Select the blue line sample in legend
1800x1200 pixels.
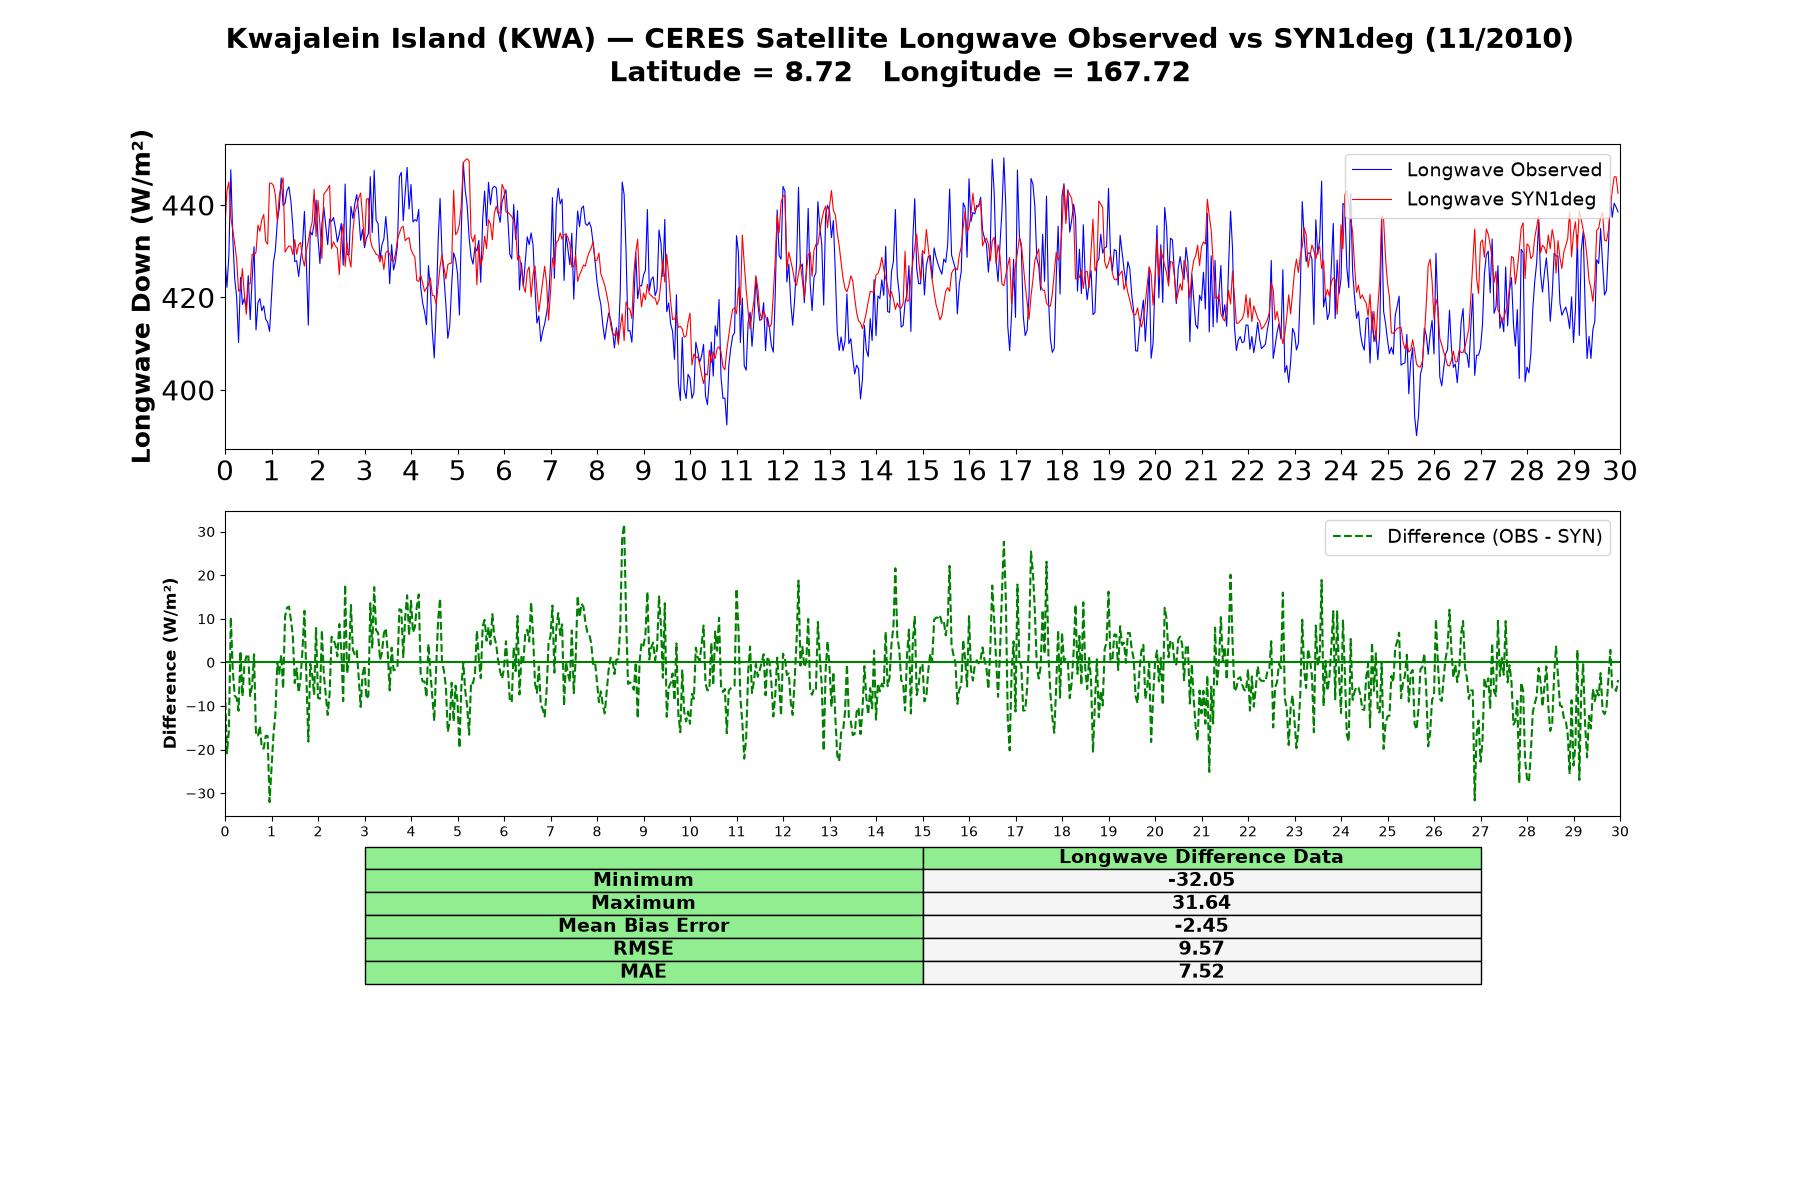click(x=1371, y=170)
